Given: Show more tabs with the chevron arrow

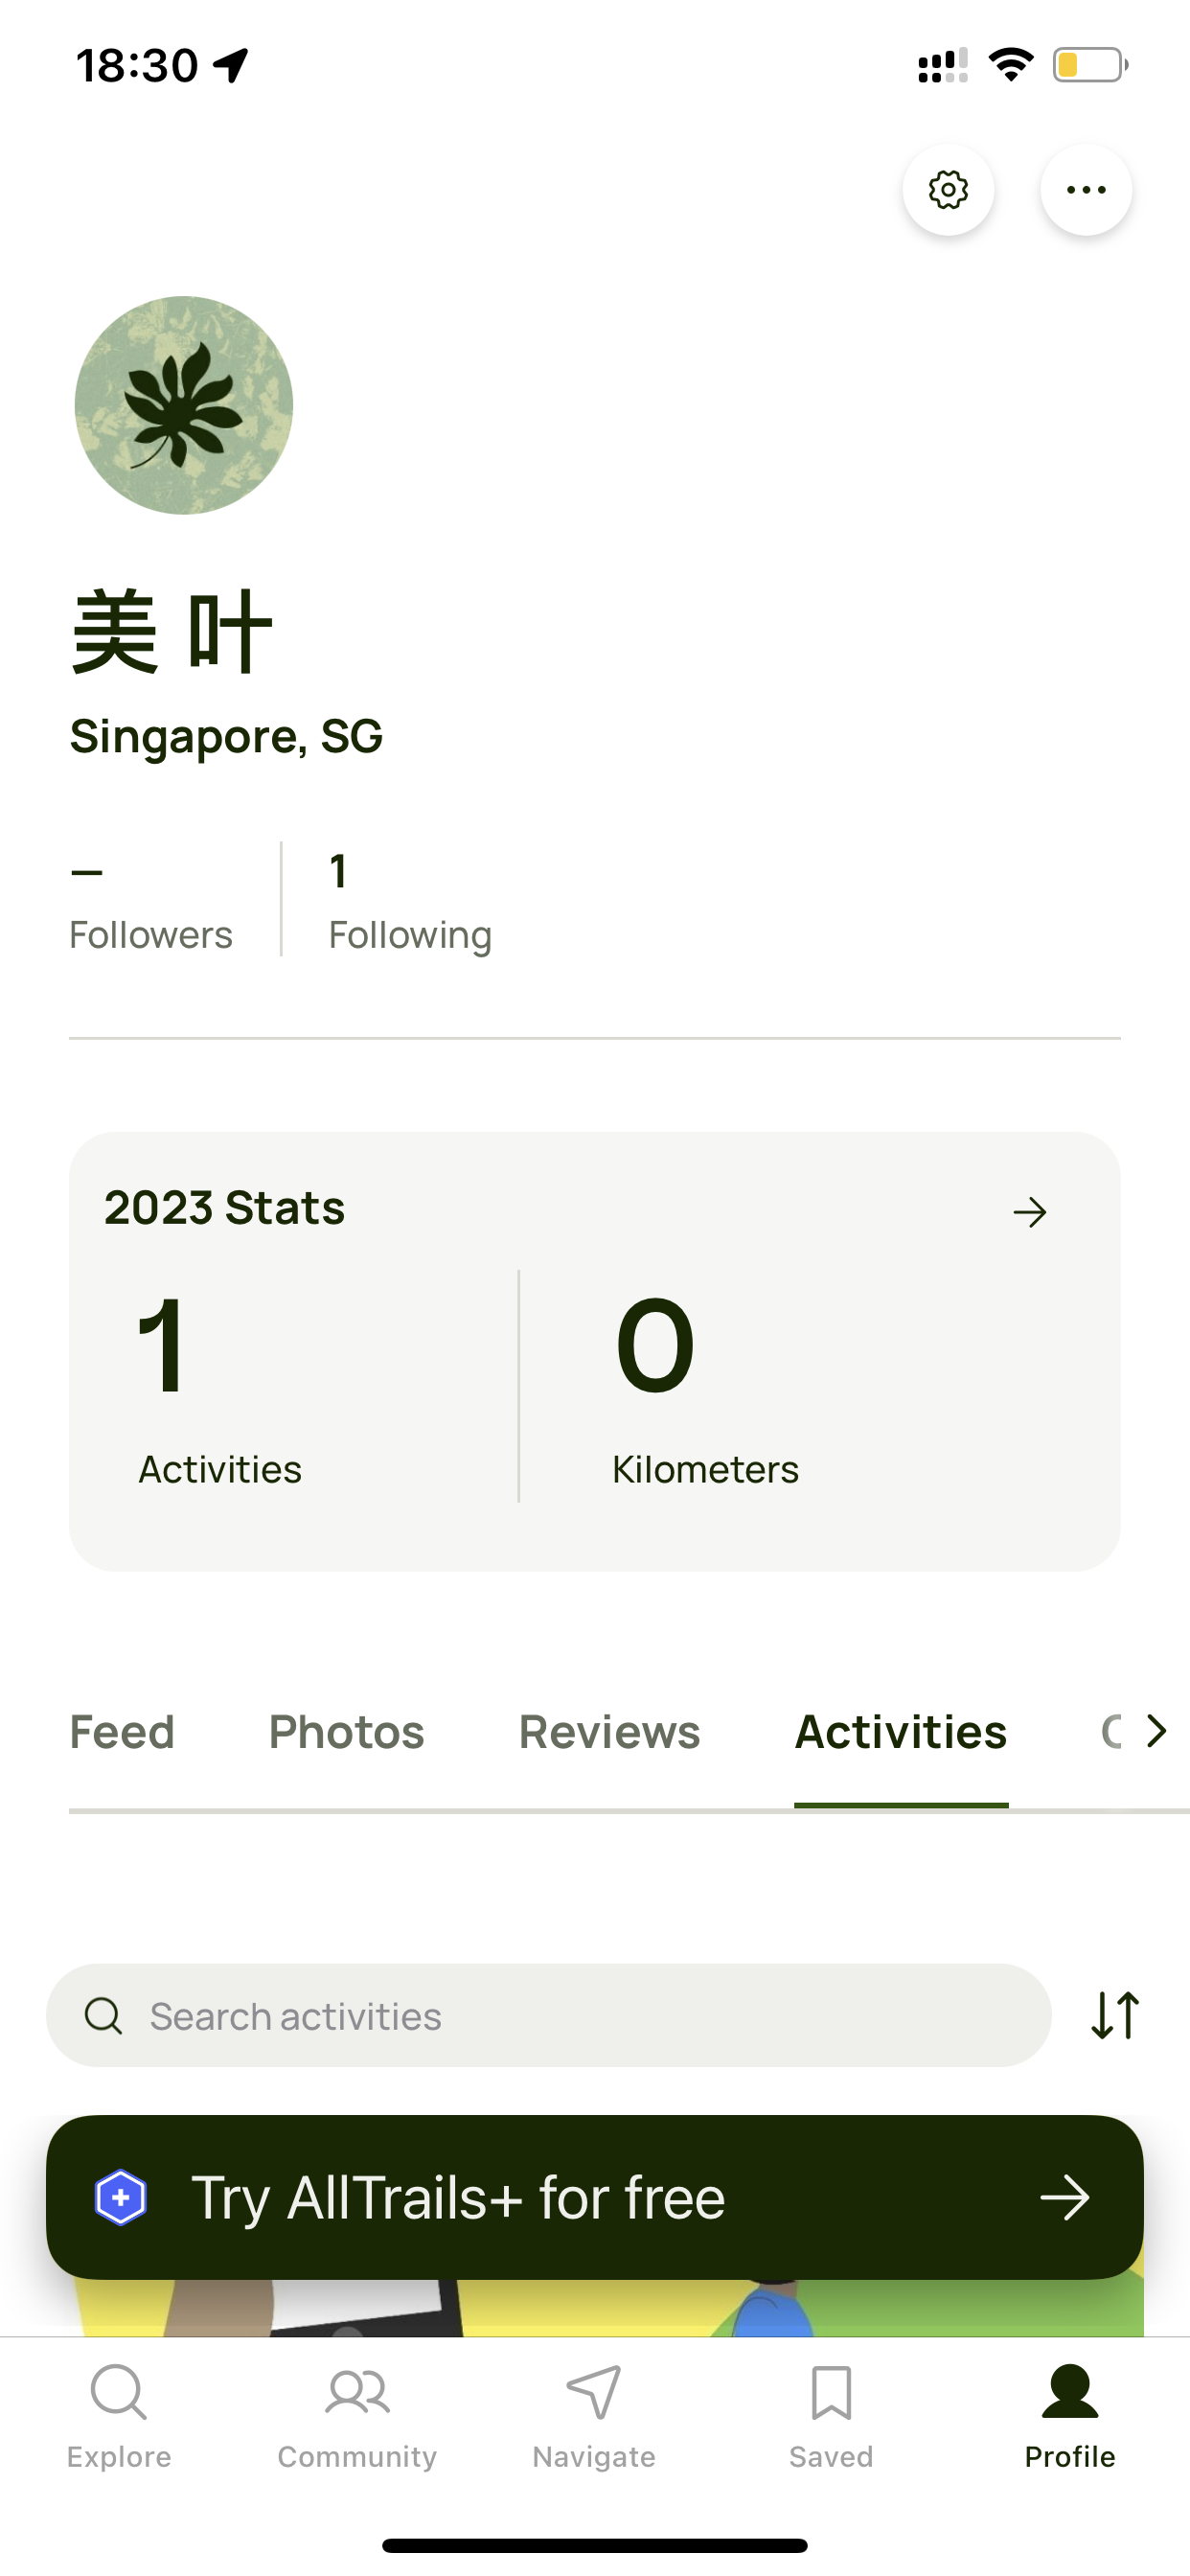Looking at the screenshot, I should [1157, 1731].
